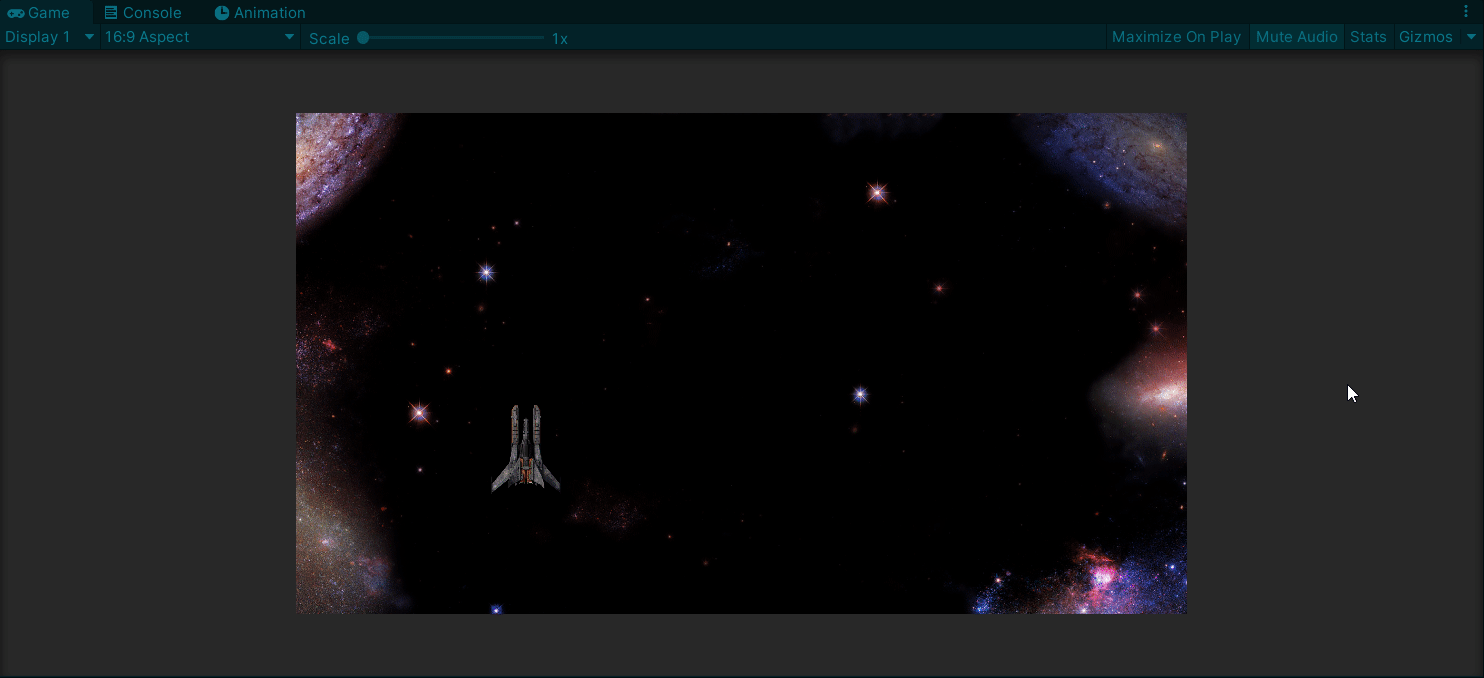Click the Scale value 1x text
Viewport: 1484px width, 678px height.
(560, 39)
